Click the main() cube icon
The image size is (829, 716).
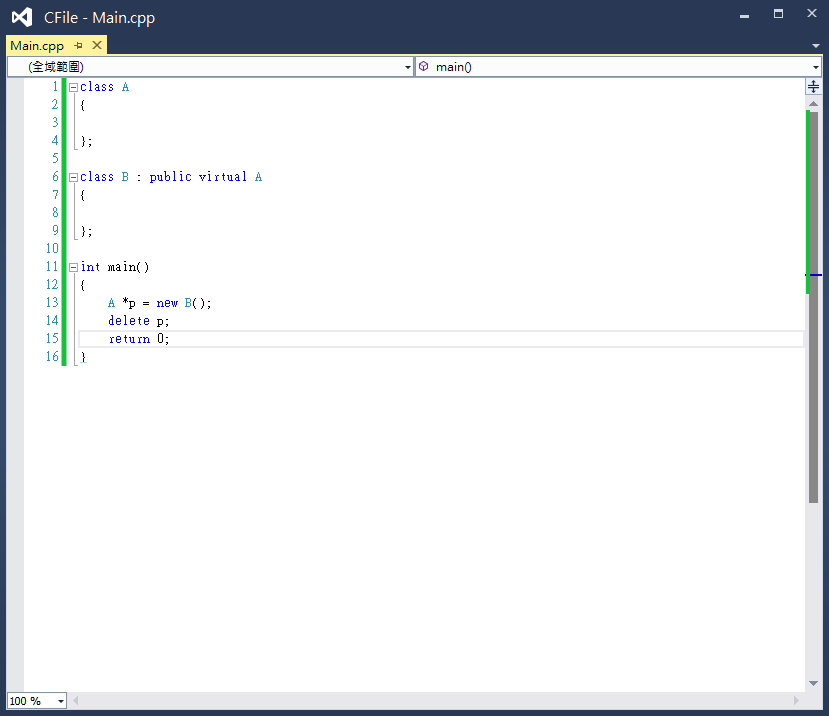(x=423, y=66)
